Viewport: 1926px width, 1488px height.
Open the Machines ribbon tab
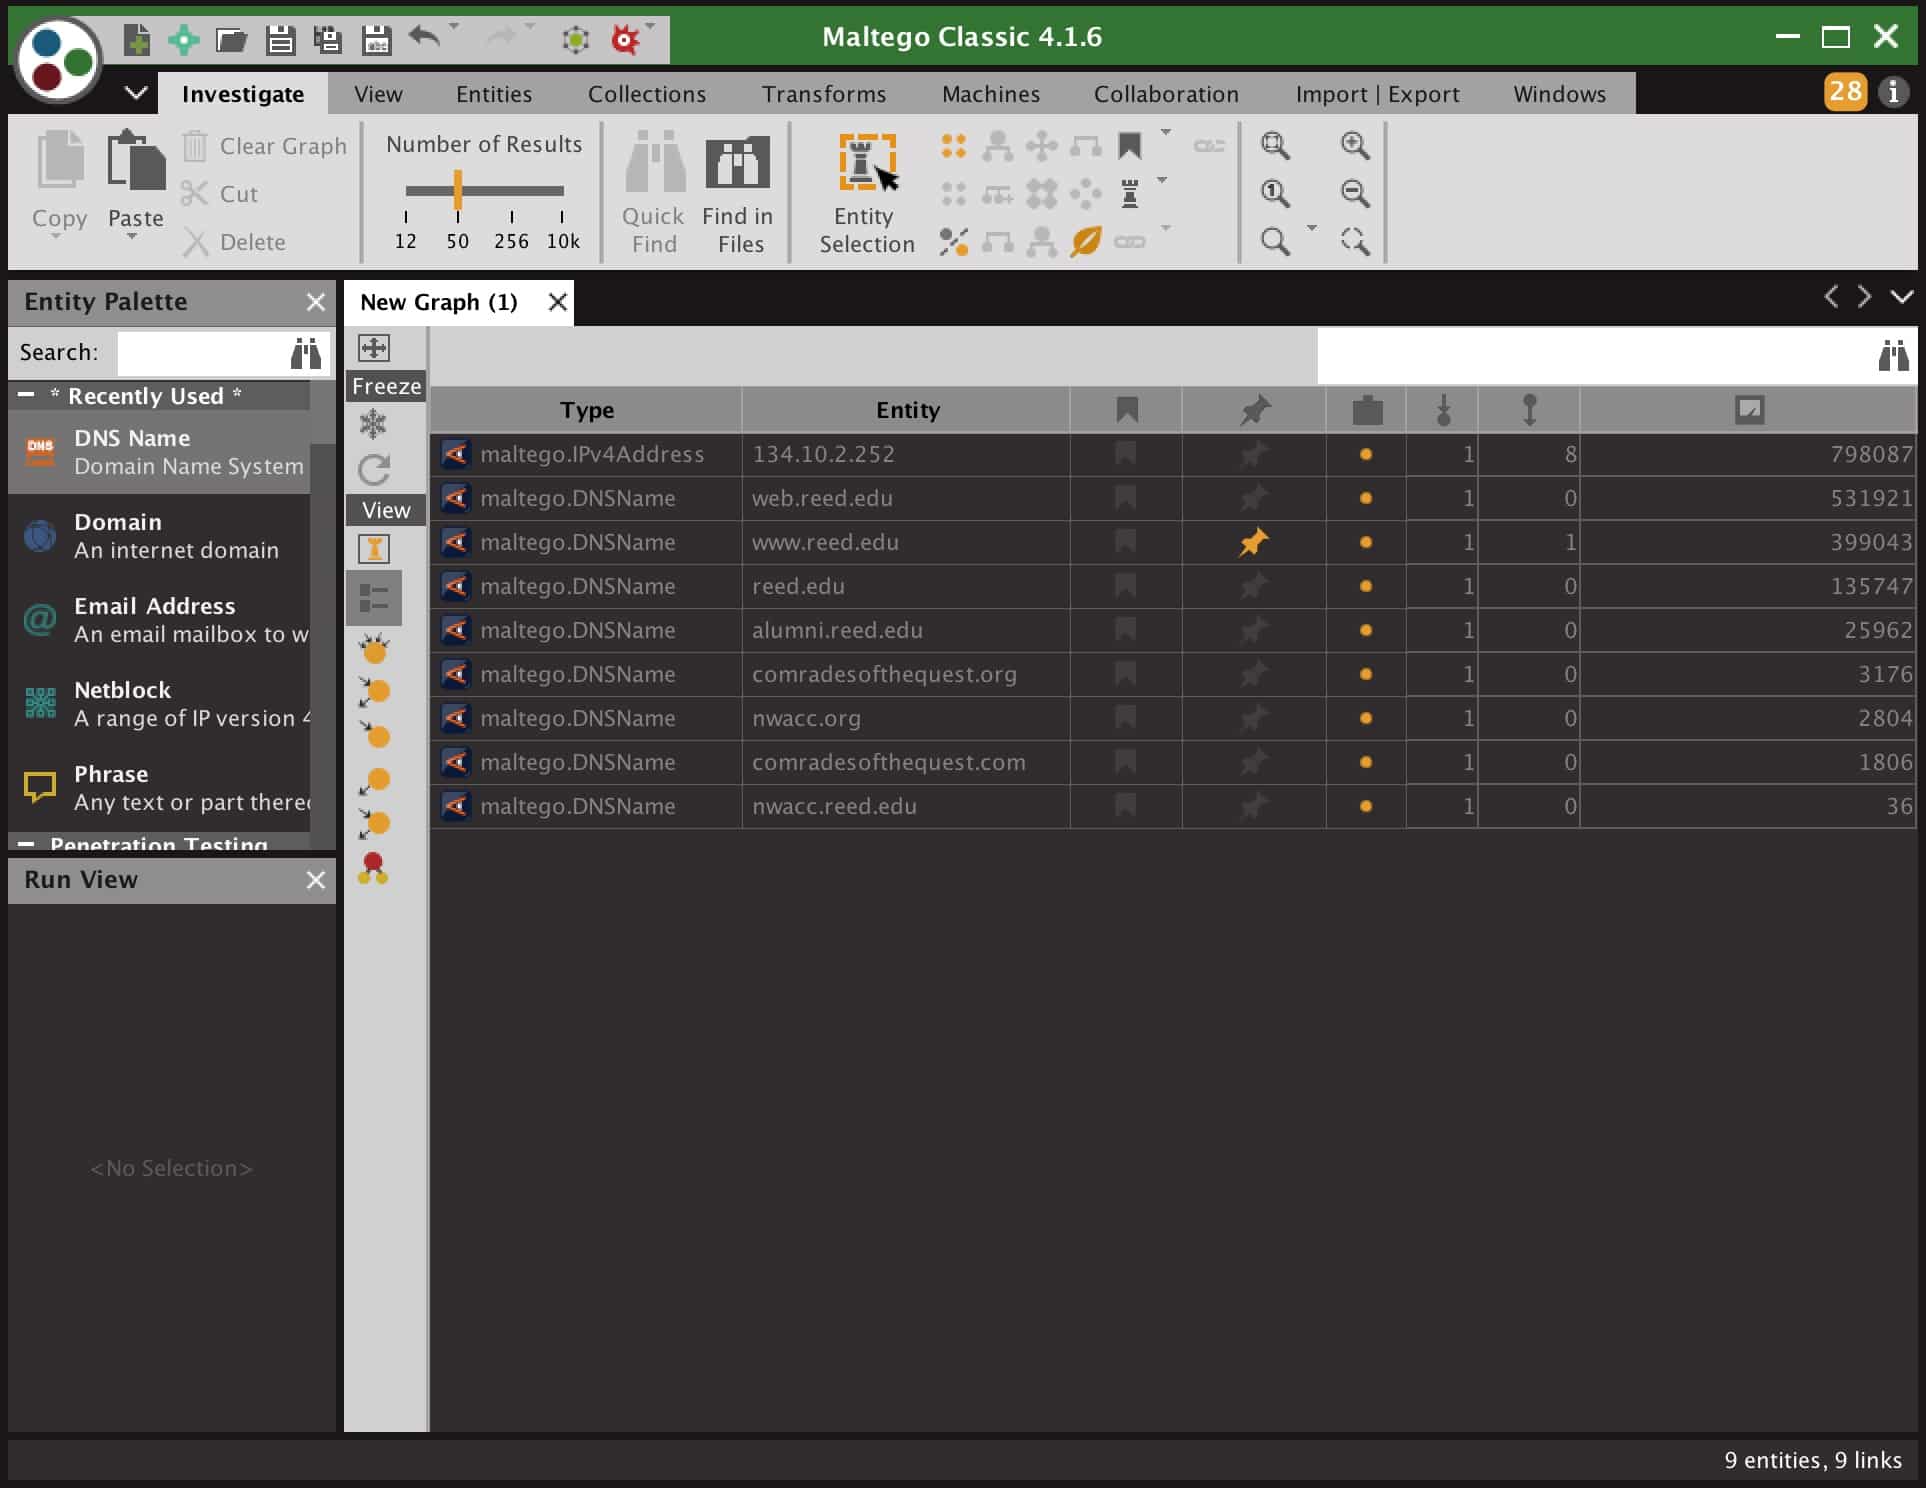(x=991, y=94)
